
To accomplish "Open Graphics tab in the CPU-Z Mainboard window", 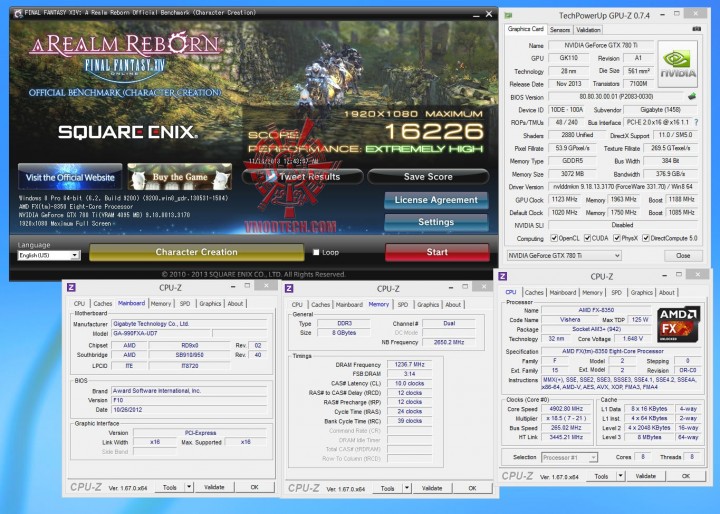I will pyautogui.click(x=210, y=304).
